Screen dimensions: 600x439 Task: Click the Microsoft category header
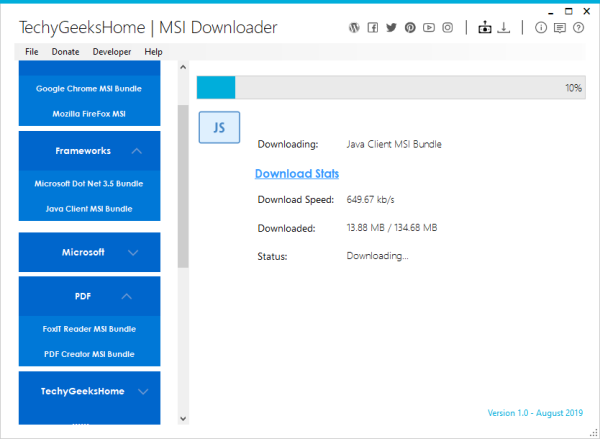point(89,252)
